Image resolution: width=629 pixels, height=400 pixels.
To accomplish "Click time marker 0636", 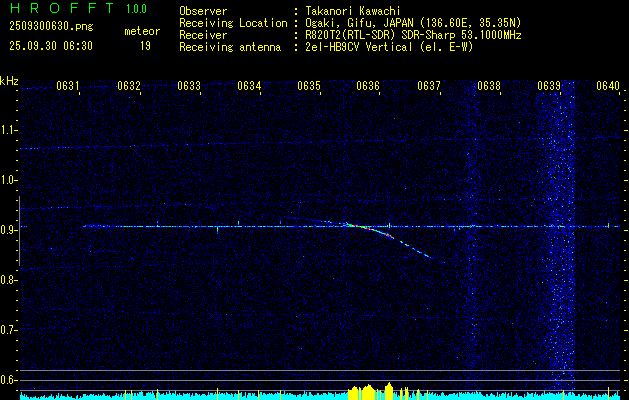I will pos(368,86).
